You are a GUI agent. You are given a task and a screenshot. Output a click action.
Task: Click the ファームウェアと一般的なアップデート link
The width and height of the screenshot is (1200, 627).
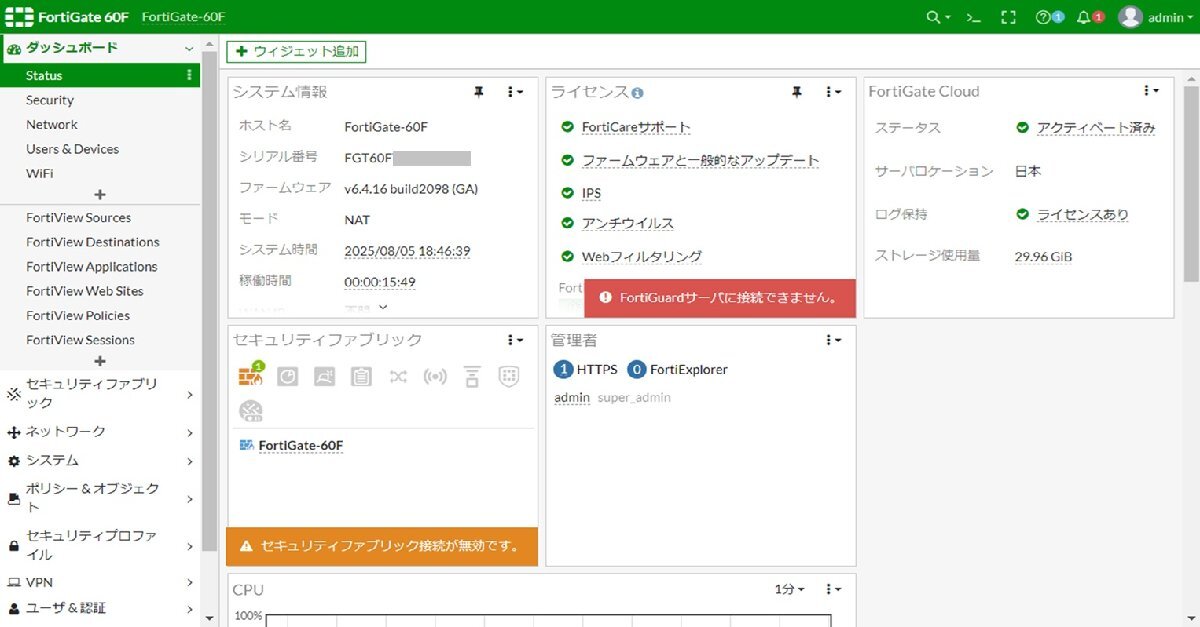click(701, 160)
